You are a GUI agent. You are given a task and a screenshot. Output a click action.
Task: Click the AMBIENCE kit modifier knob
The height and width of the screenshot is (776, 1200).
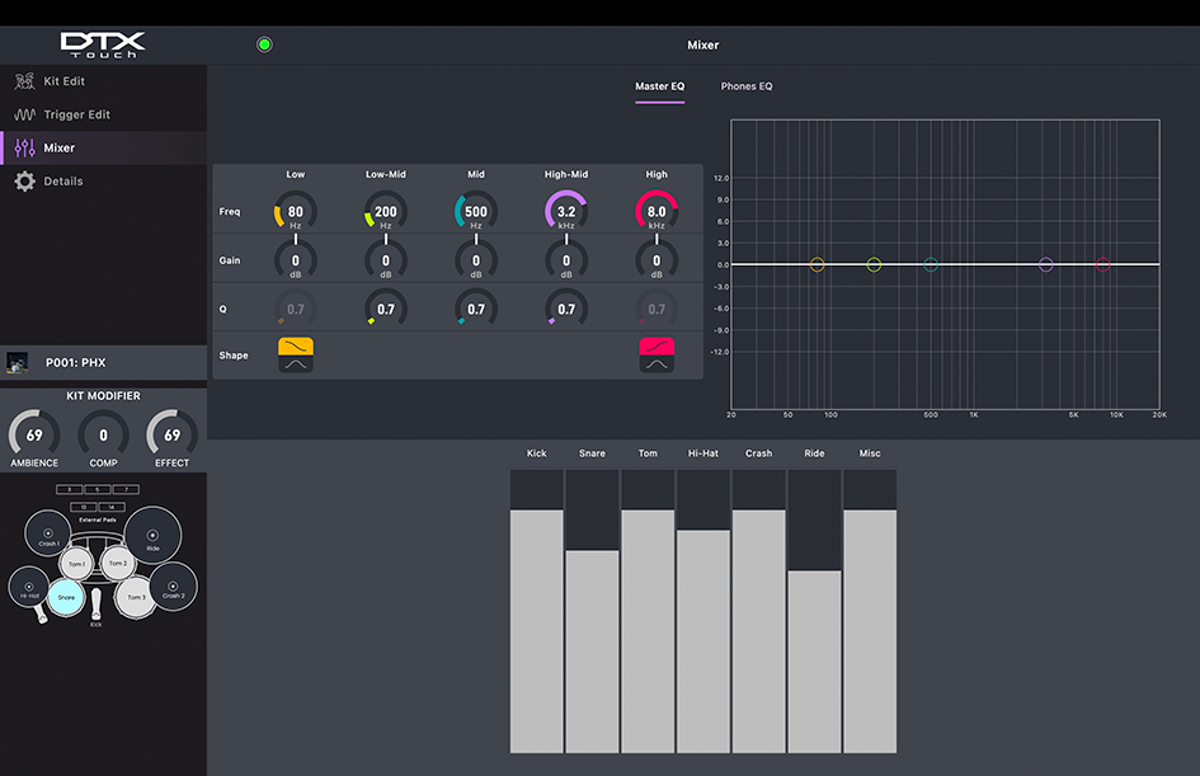(35, 436)
